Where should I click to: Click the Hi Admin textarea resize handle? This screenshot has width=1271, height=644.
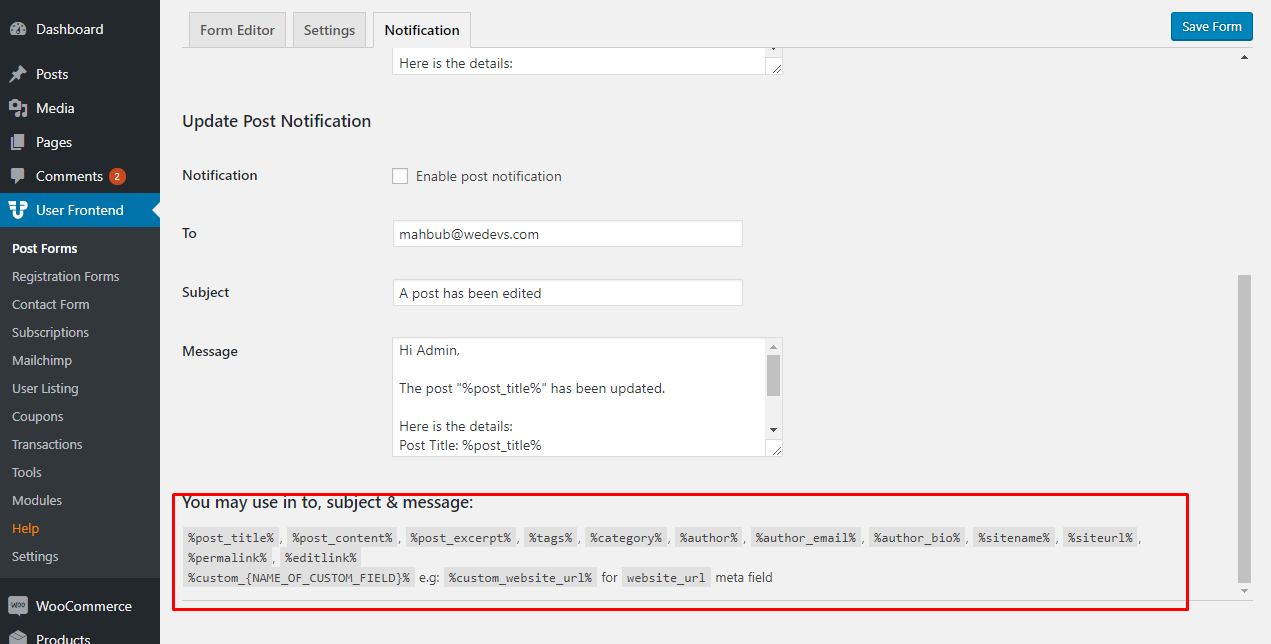pos(774,448)
